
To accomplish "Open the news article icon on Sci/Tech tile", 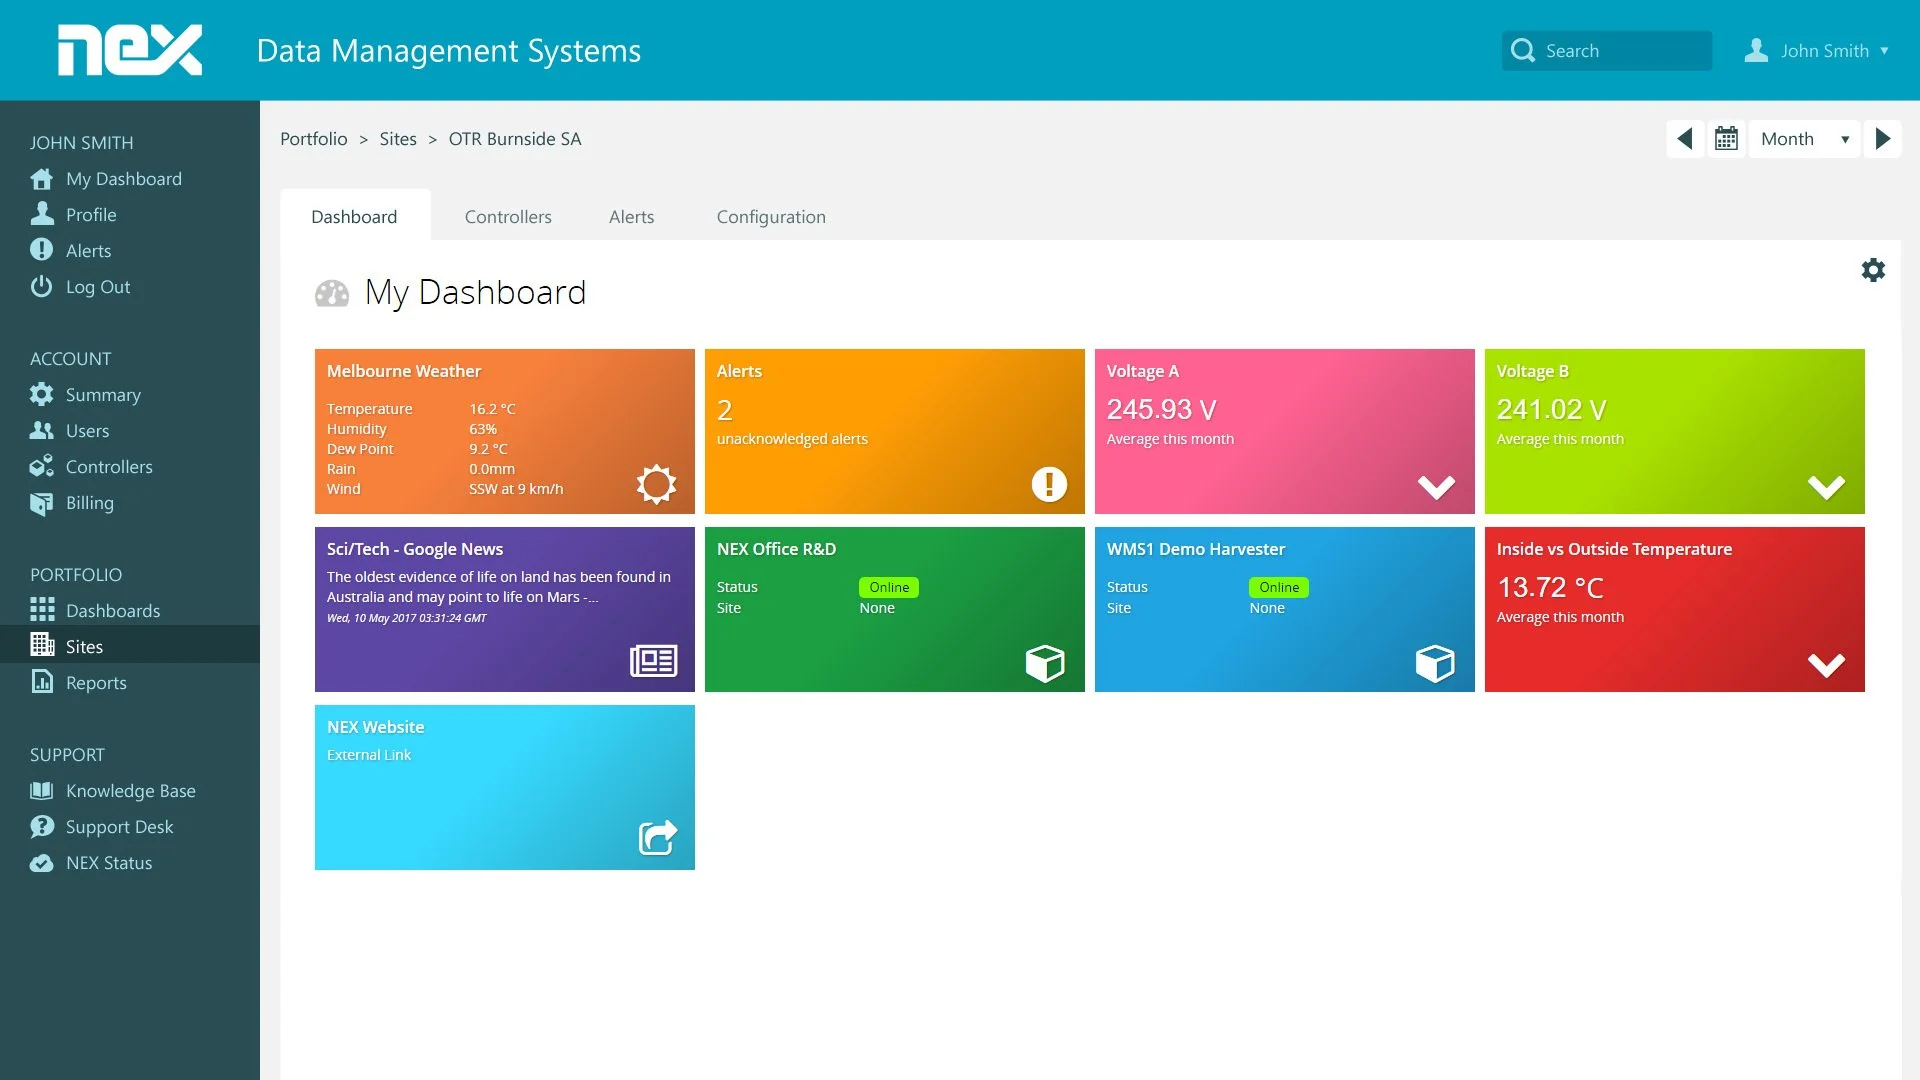I will pos(653,661).
